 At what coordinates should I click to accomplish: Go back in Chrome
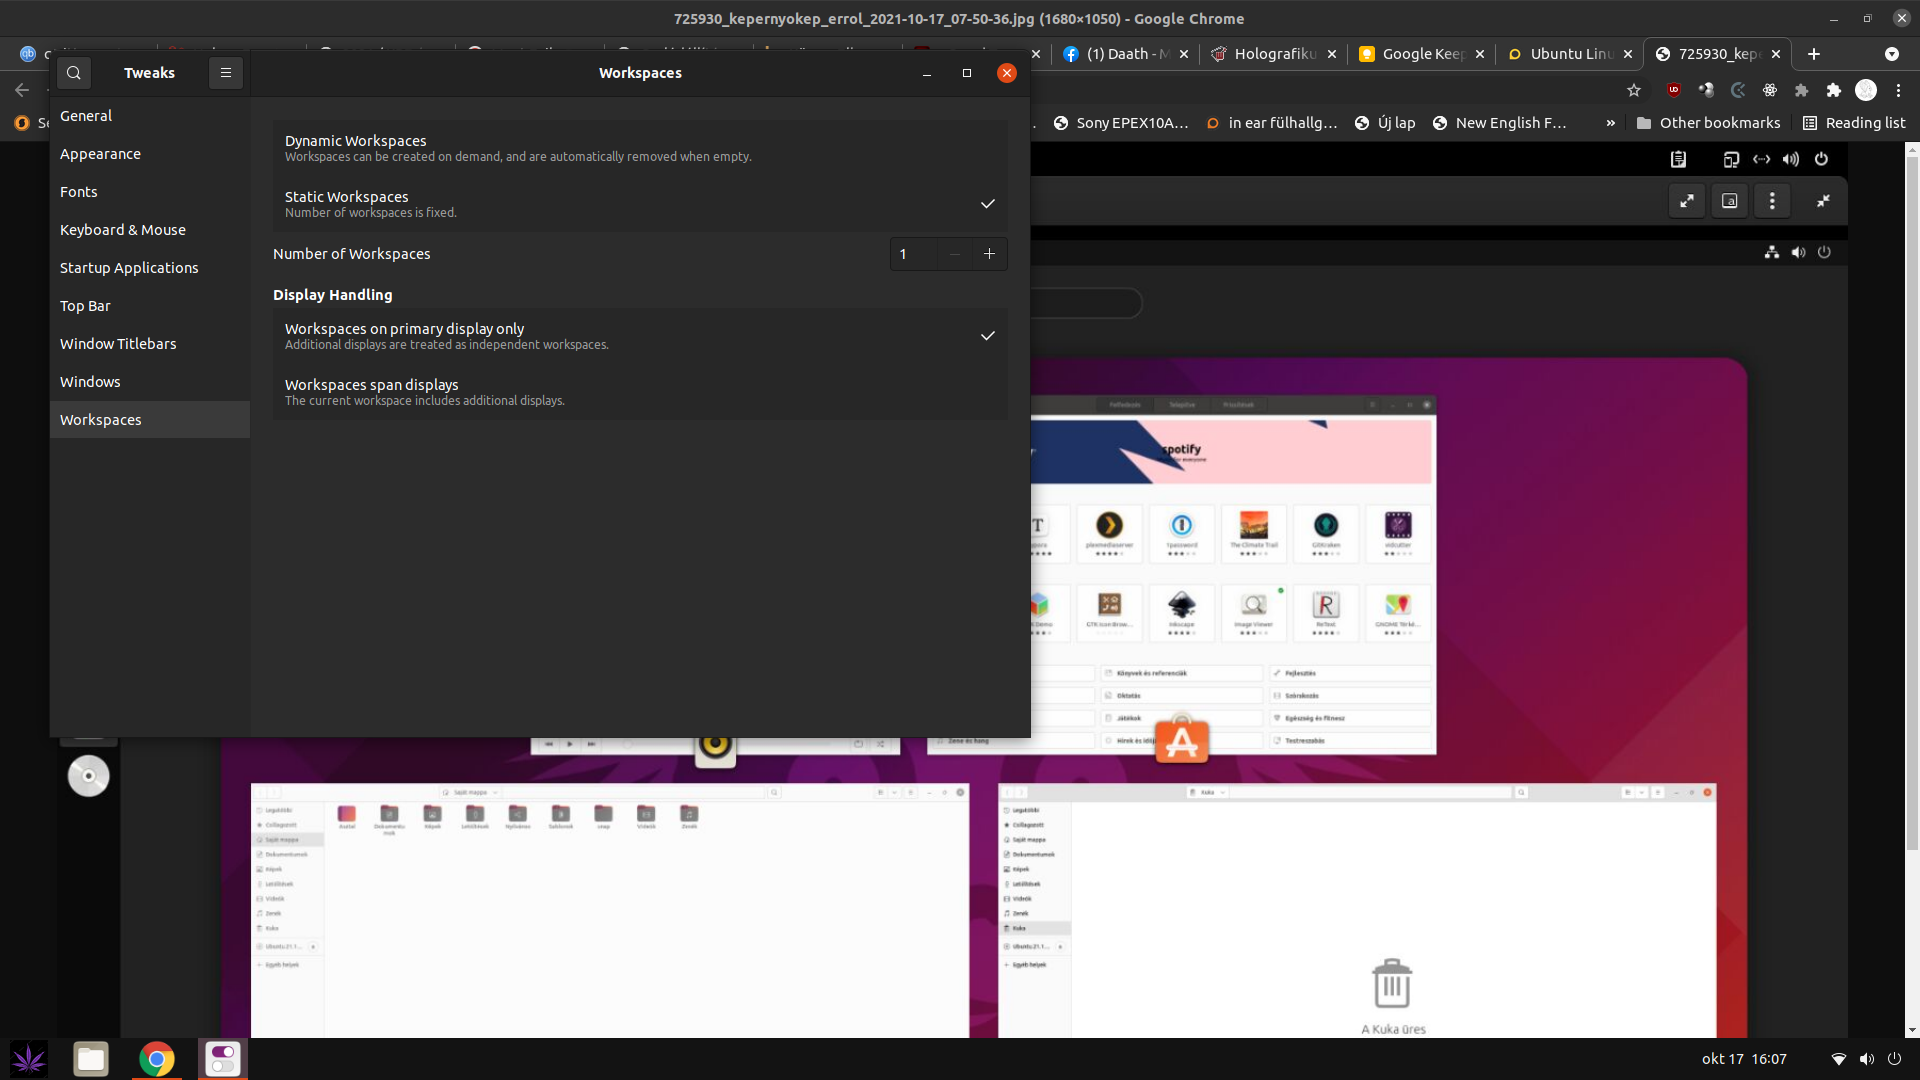click(22, 90)
